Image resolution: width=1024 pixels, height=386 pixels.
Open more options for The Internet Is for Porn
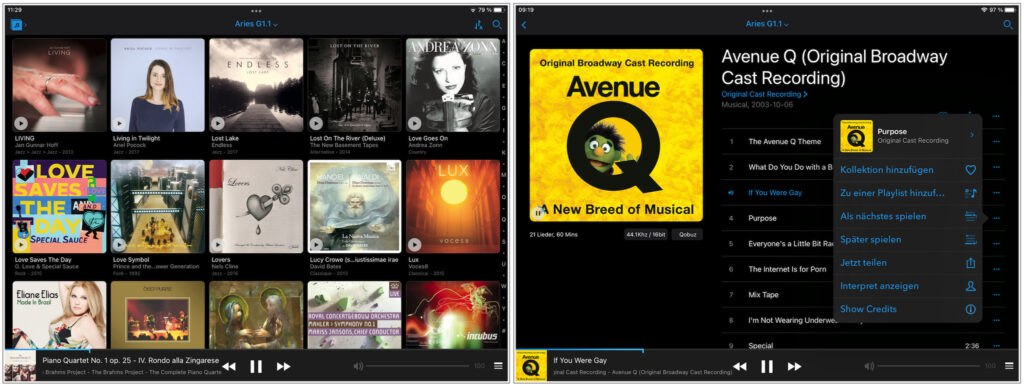pyautogui.click(x=996, y=269)
